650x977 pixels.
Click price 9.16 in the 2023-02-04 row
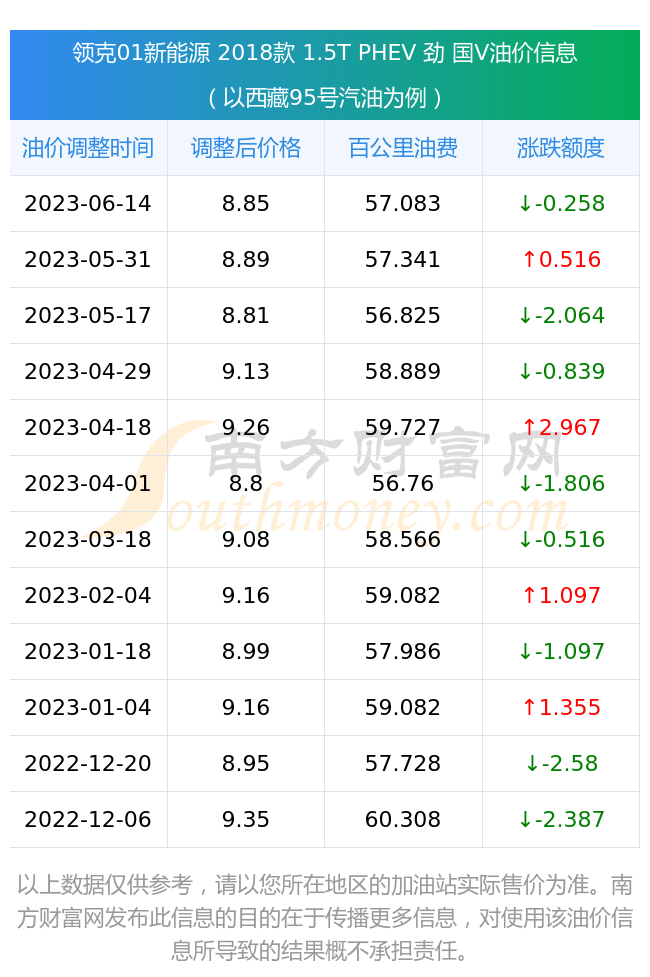point(246,596)
